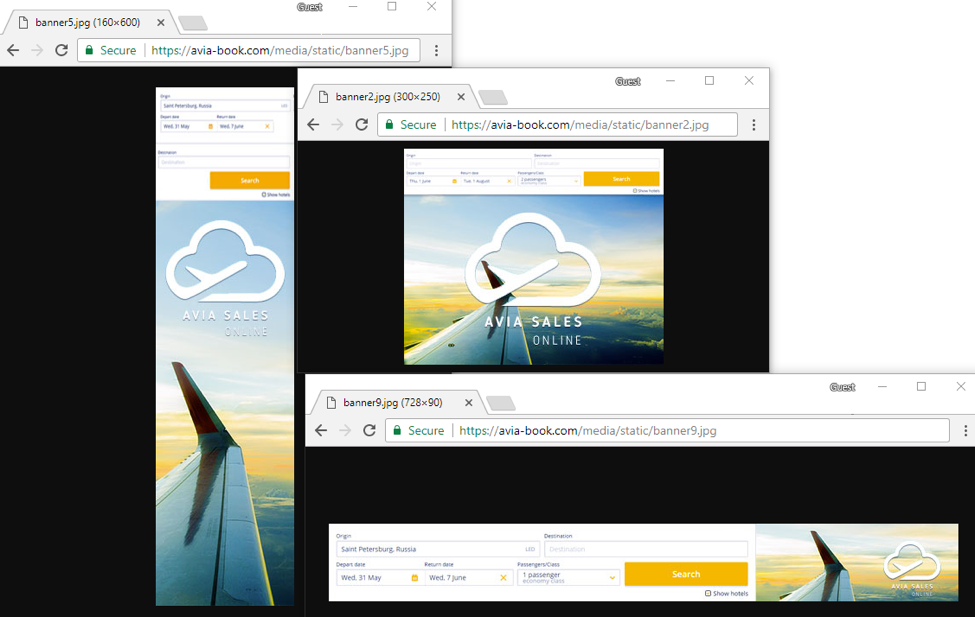Click Search button in the 728×90 banner

point(686,574)
